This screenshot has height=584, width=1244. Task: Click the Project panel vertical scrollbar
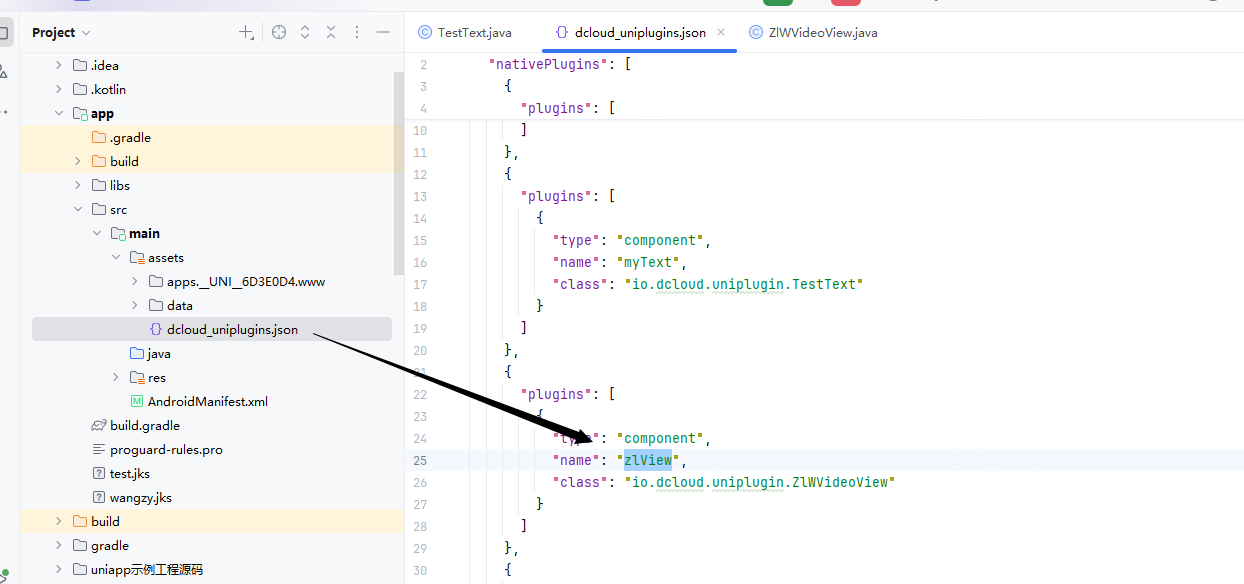399,170
